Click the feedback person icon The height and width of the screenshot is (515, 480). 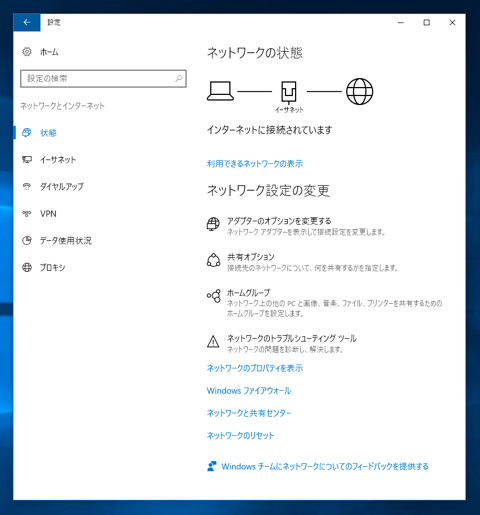[212, 466]
